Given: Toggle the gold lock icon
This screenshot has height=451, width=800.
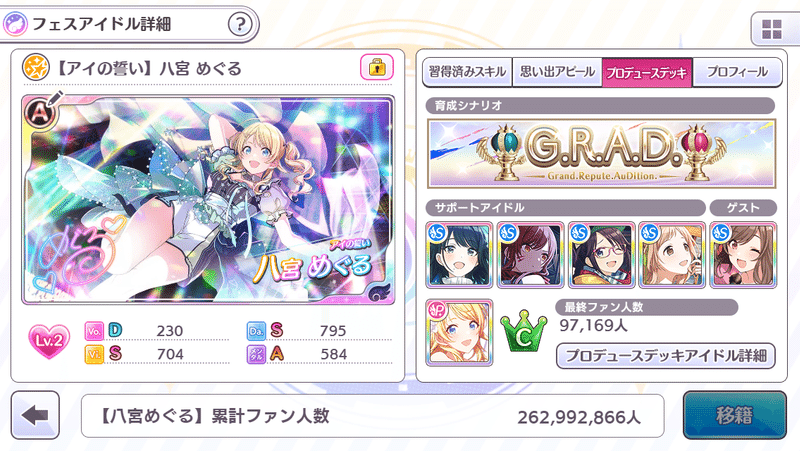Looking at the screenshot, I should pos(377,67).
